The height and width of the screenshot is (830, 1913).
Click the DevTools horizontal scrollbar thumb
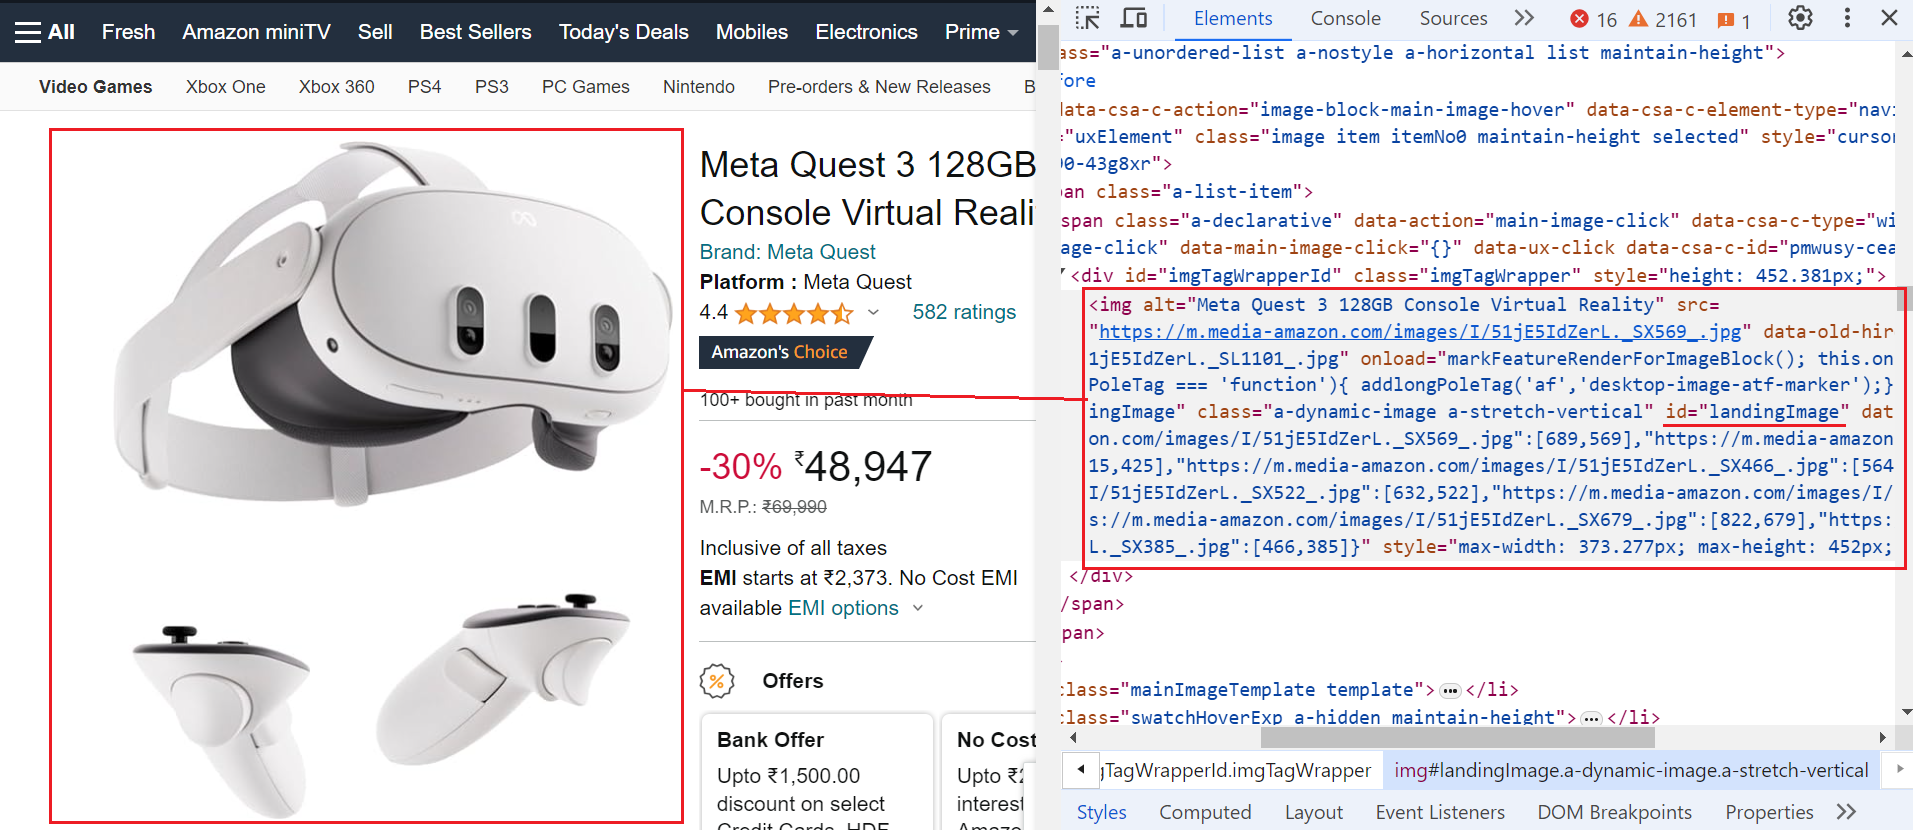pyautogui.click(x=1457, y=738)
